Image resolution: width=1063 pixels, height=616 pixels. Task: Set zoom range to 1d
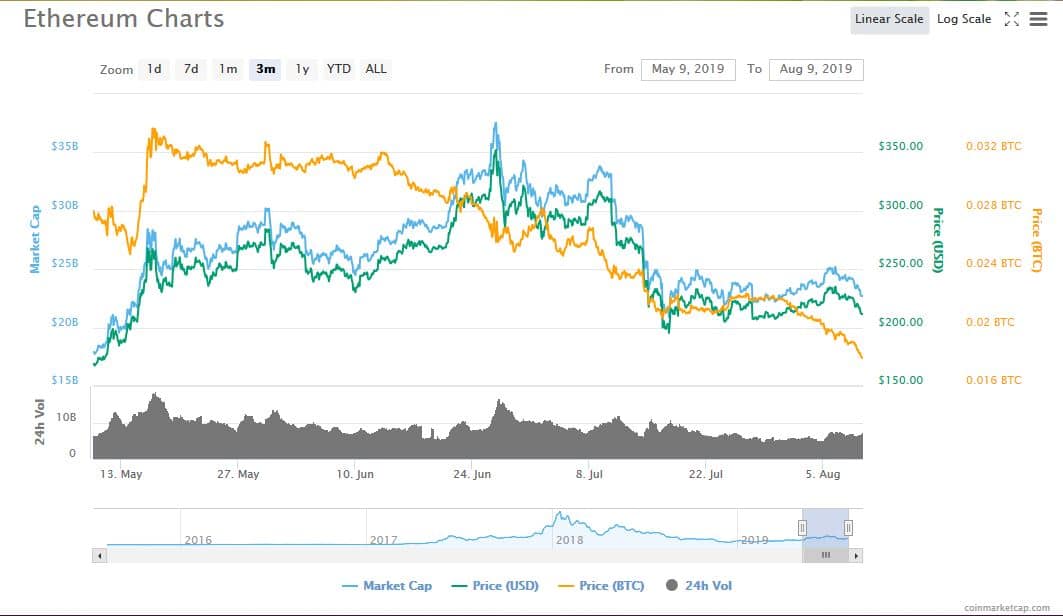(154, 69)
